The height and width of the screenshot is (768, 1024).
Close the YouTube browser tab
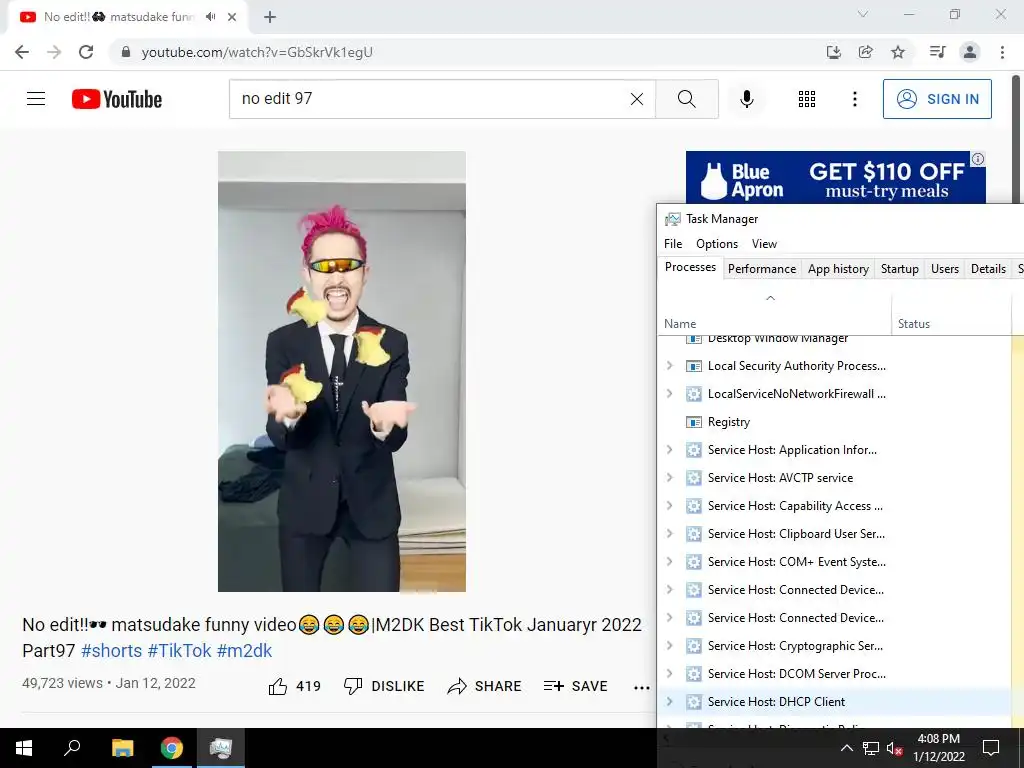coord(232,17)
